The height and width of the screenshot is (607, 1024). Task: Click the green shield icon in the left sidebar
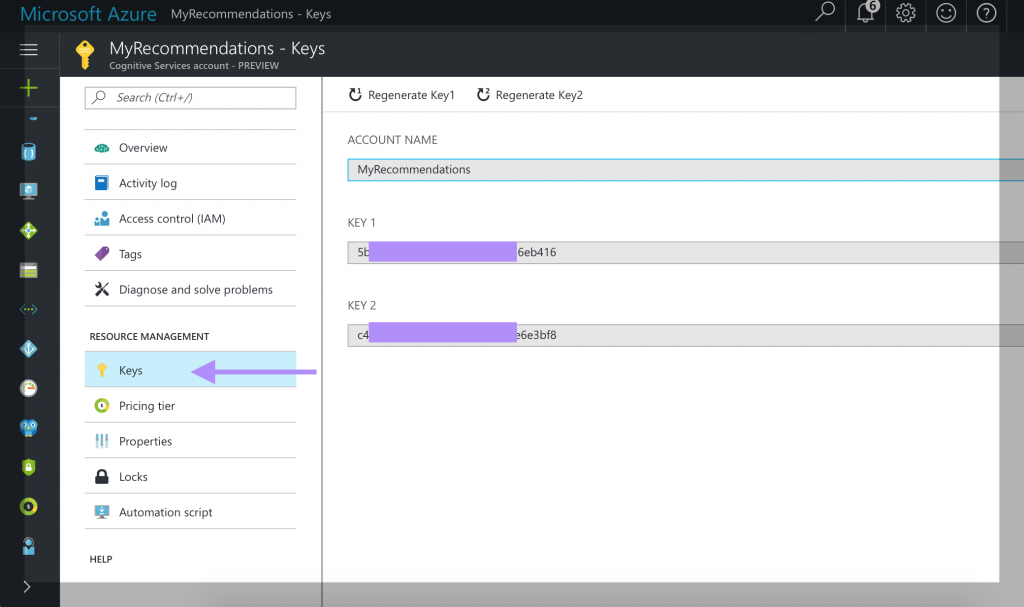point(29,467)
